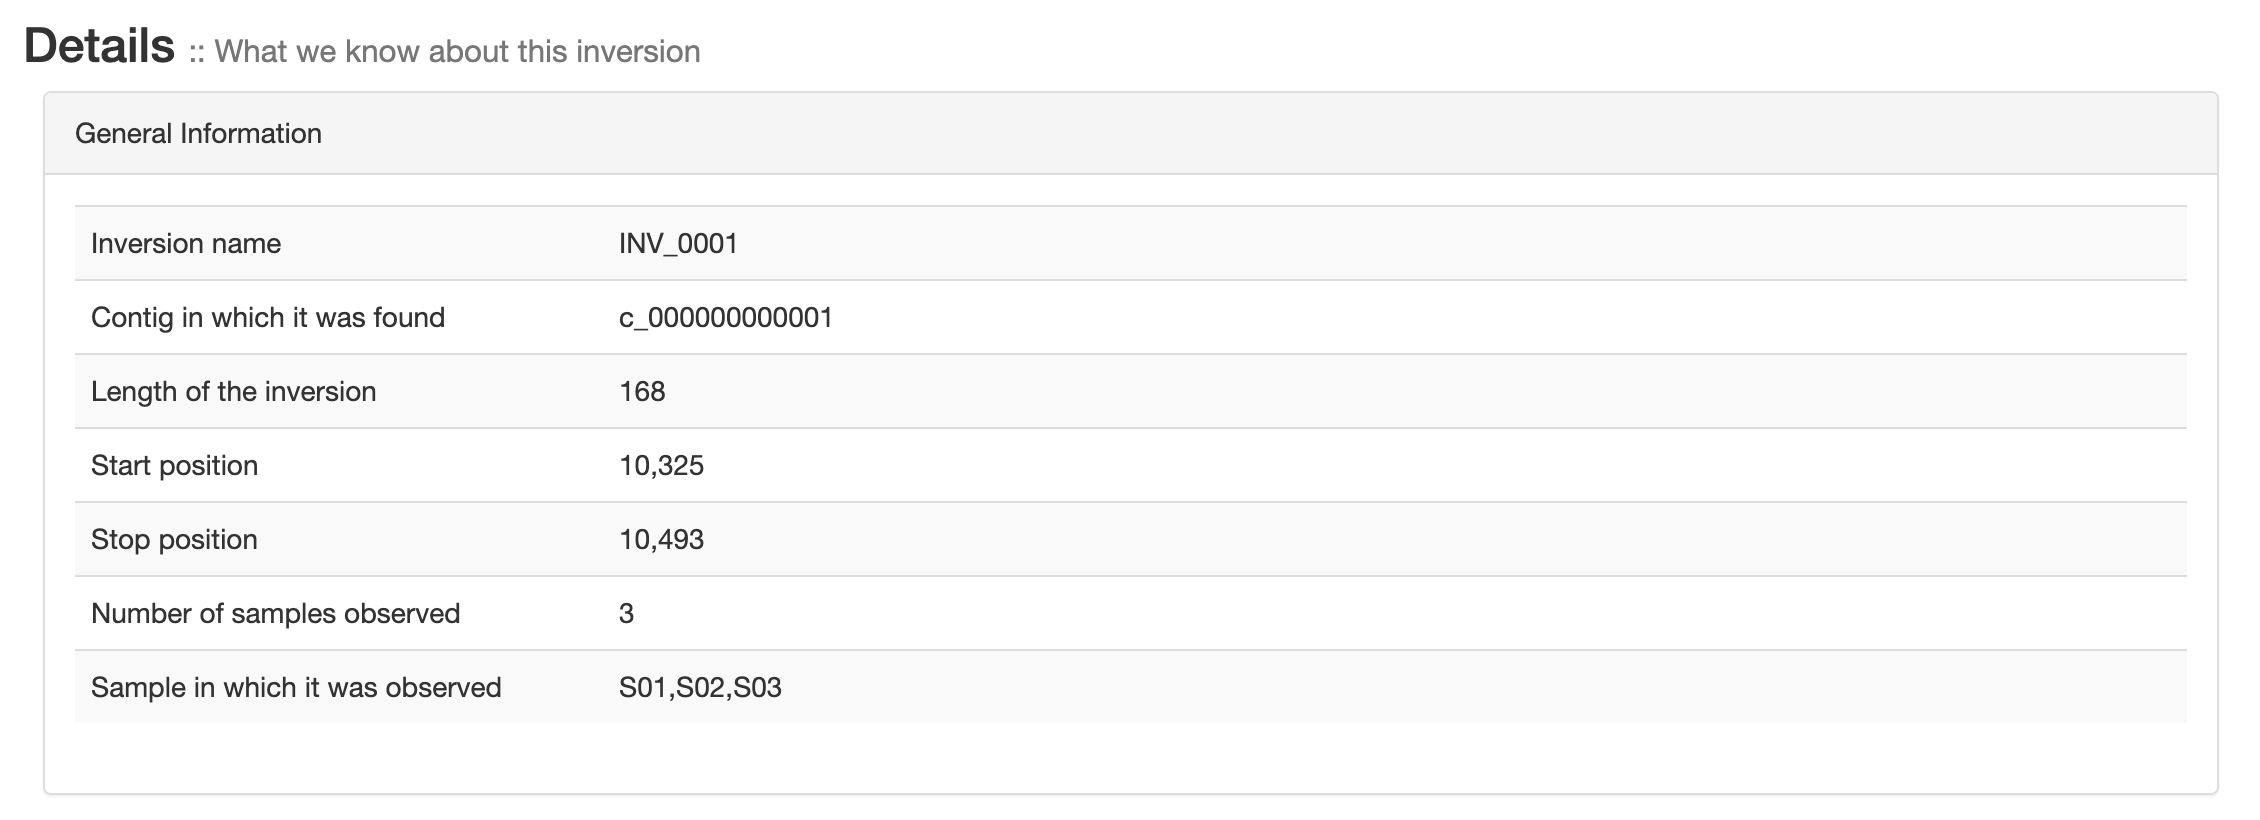Click the inversion length value 168
Image resolution: width=2260 pixels, height=820 pixels.
point(642,392)
